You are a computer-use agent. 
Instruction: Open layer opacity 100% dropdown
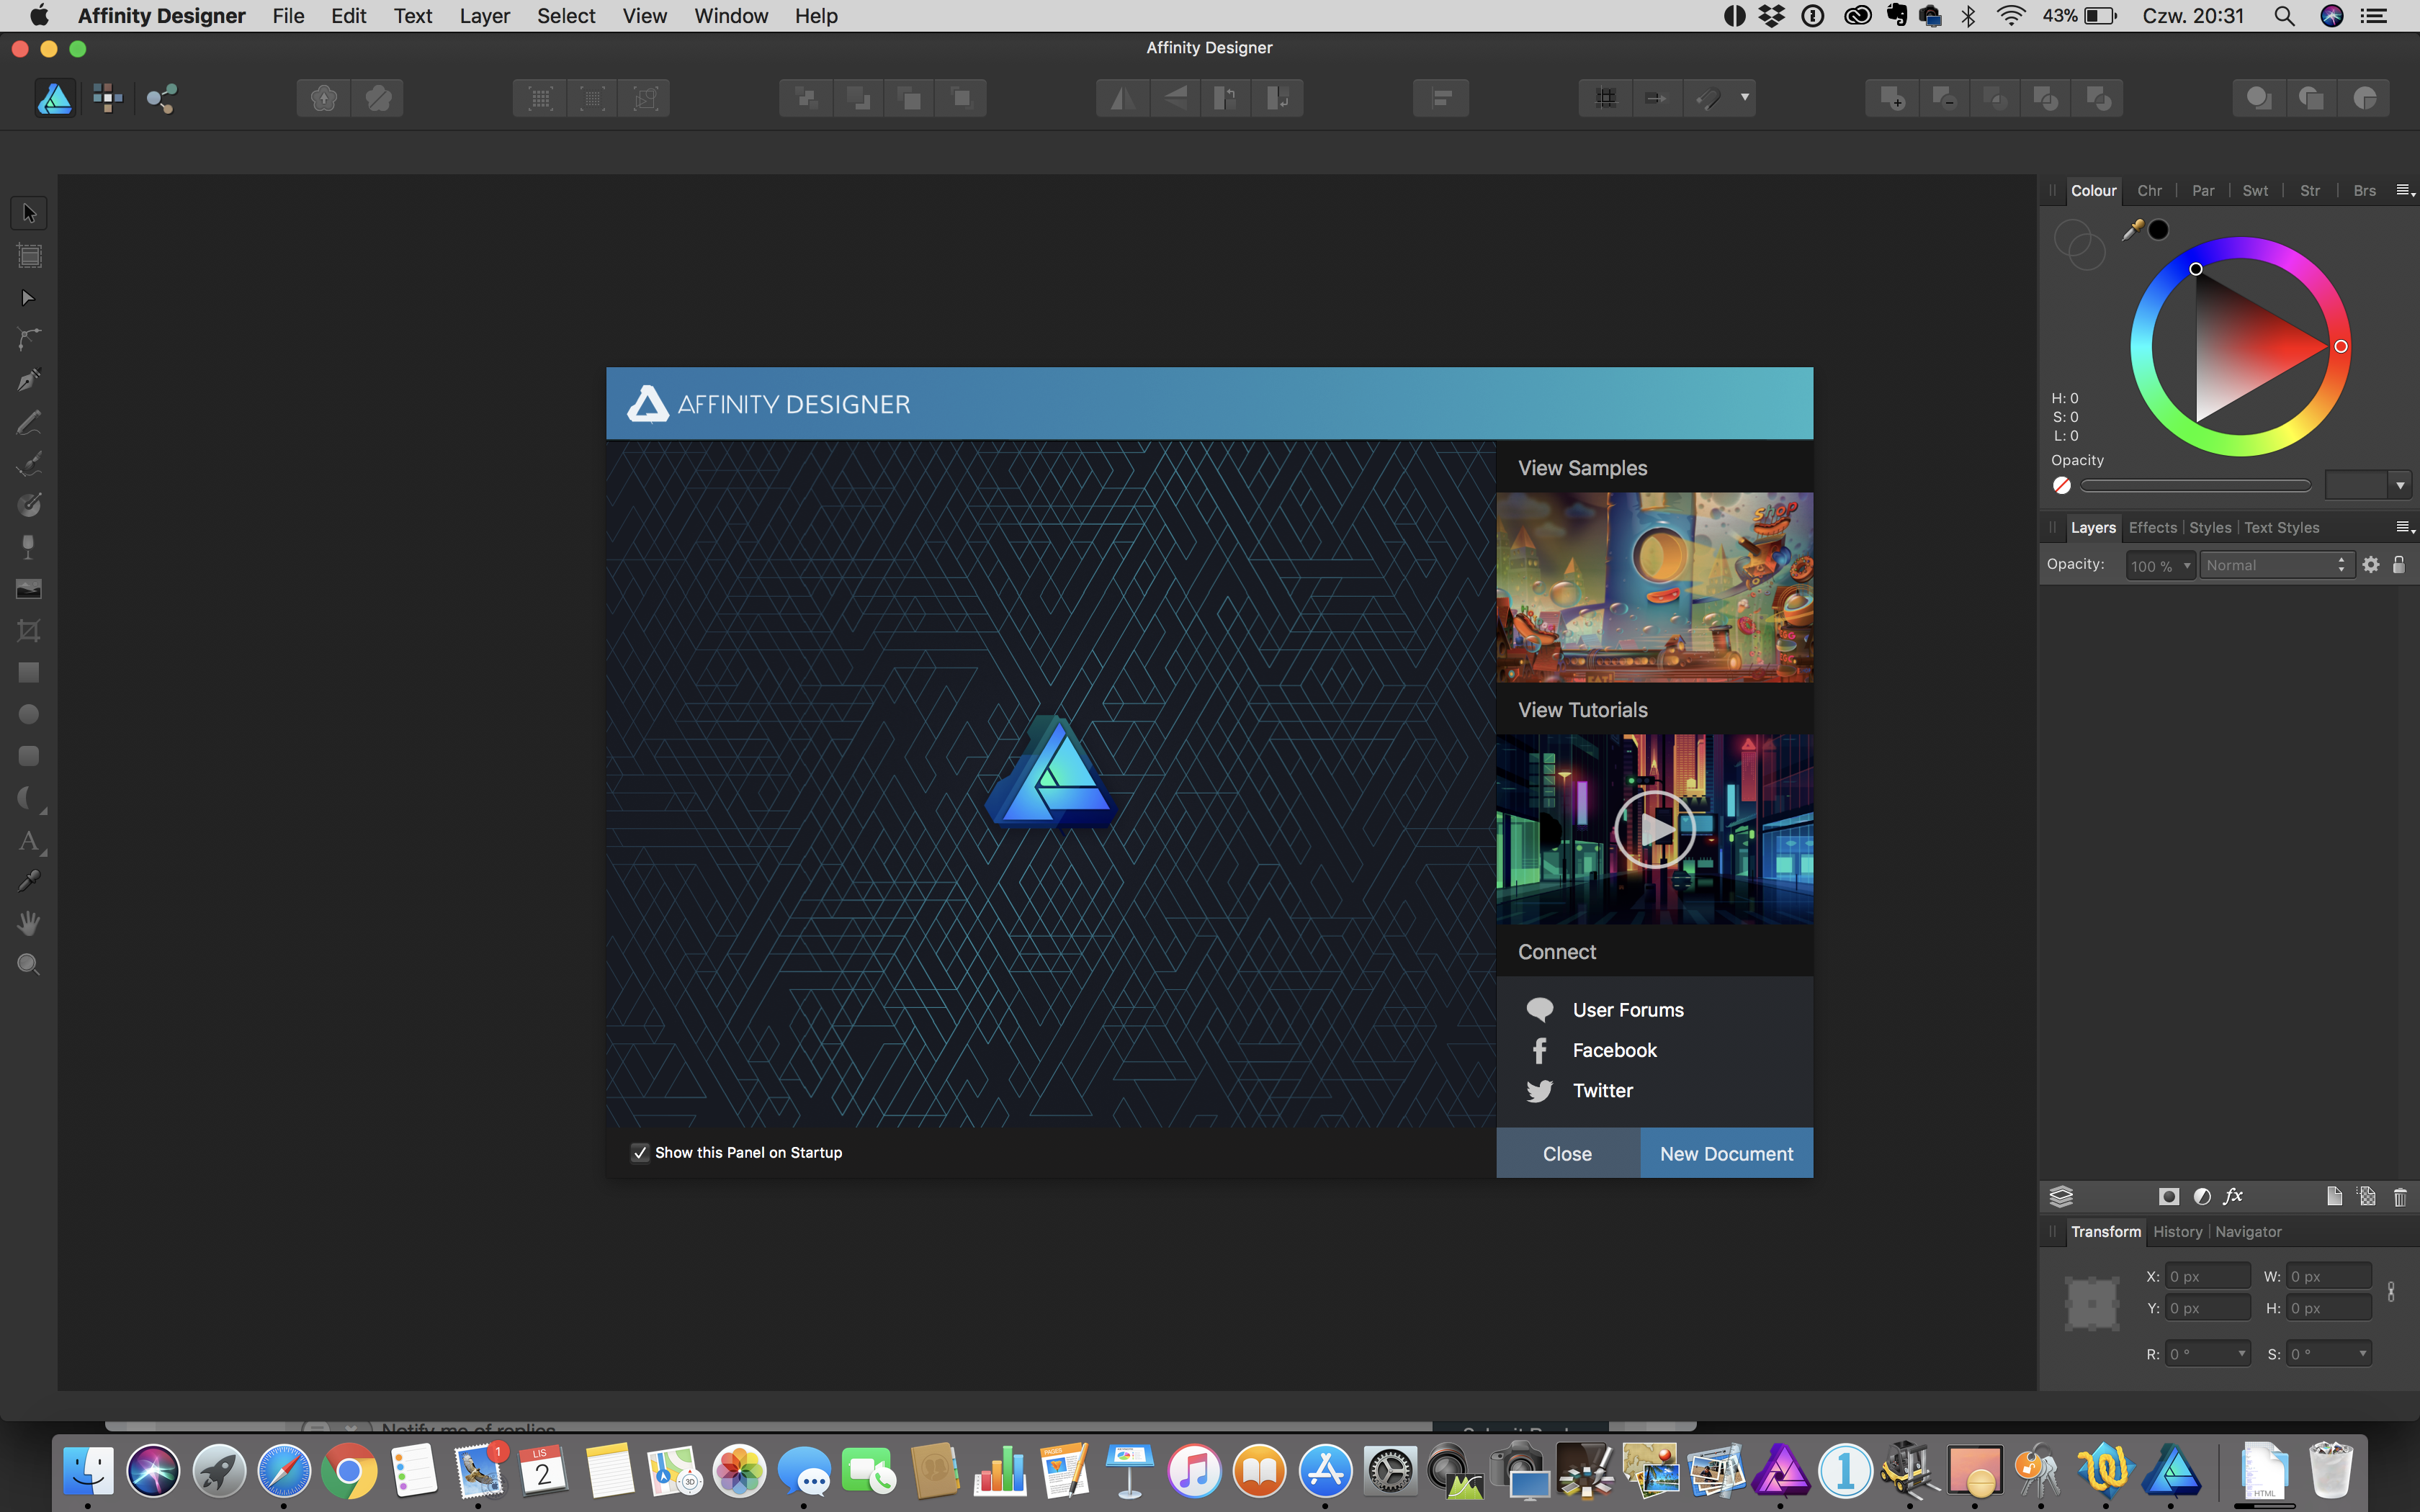[x=2160, y=566]
